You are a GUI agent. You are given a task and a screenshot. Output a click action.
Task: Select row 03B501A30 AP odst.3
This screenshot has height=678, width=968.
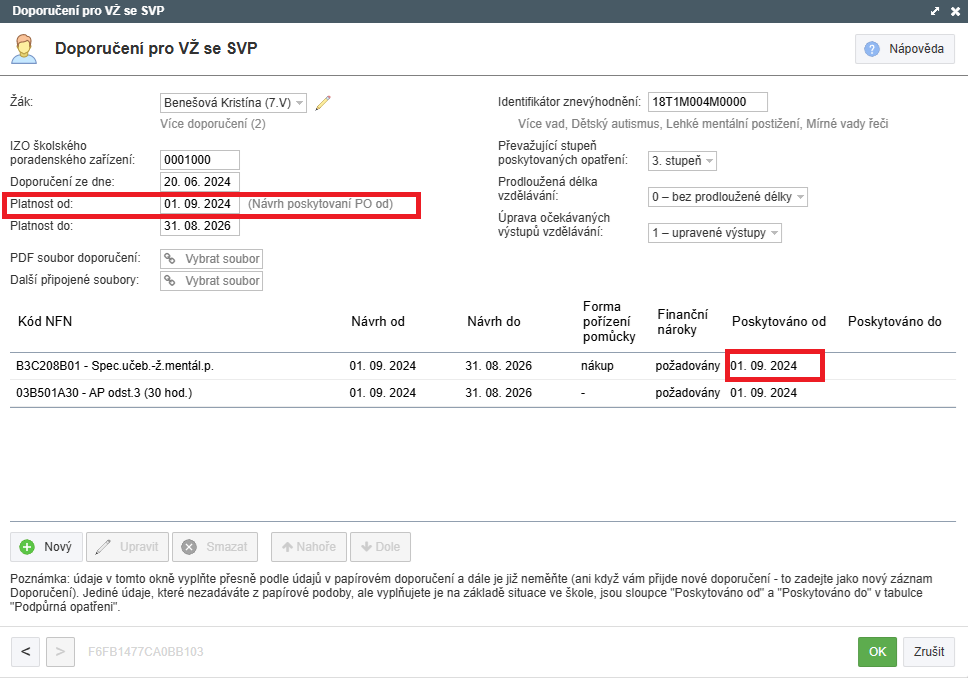click(x=104, y=393)
